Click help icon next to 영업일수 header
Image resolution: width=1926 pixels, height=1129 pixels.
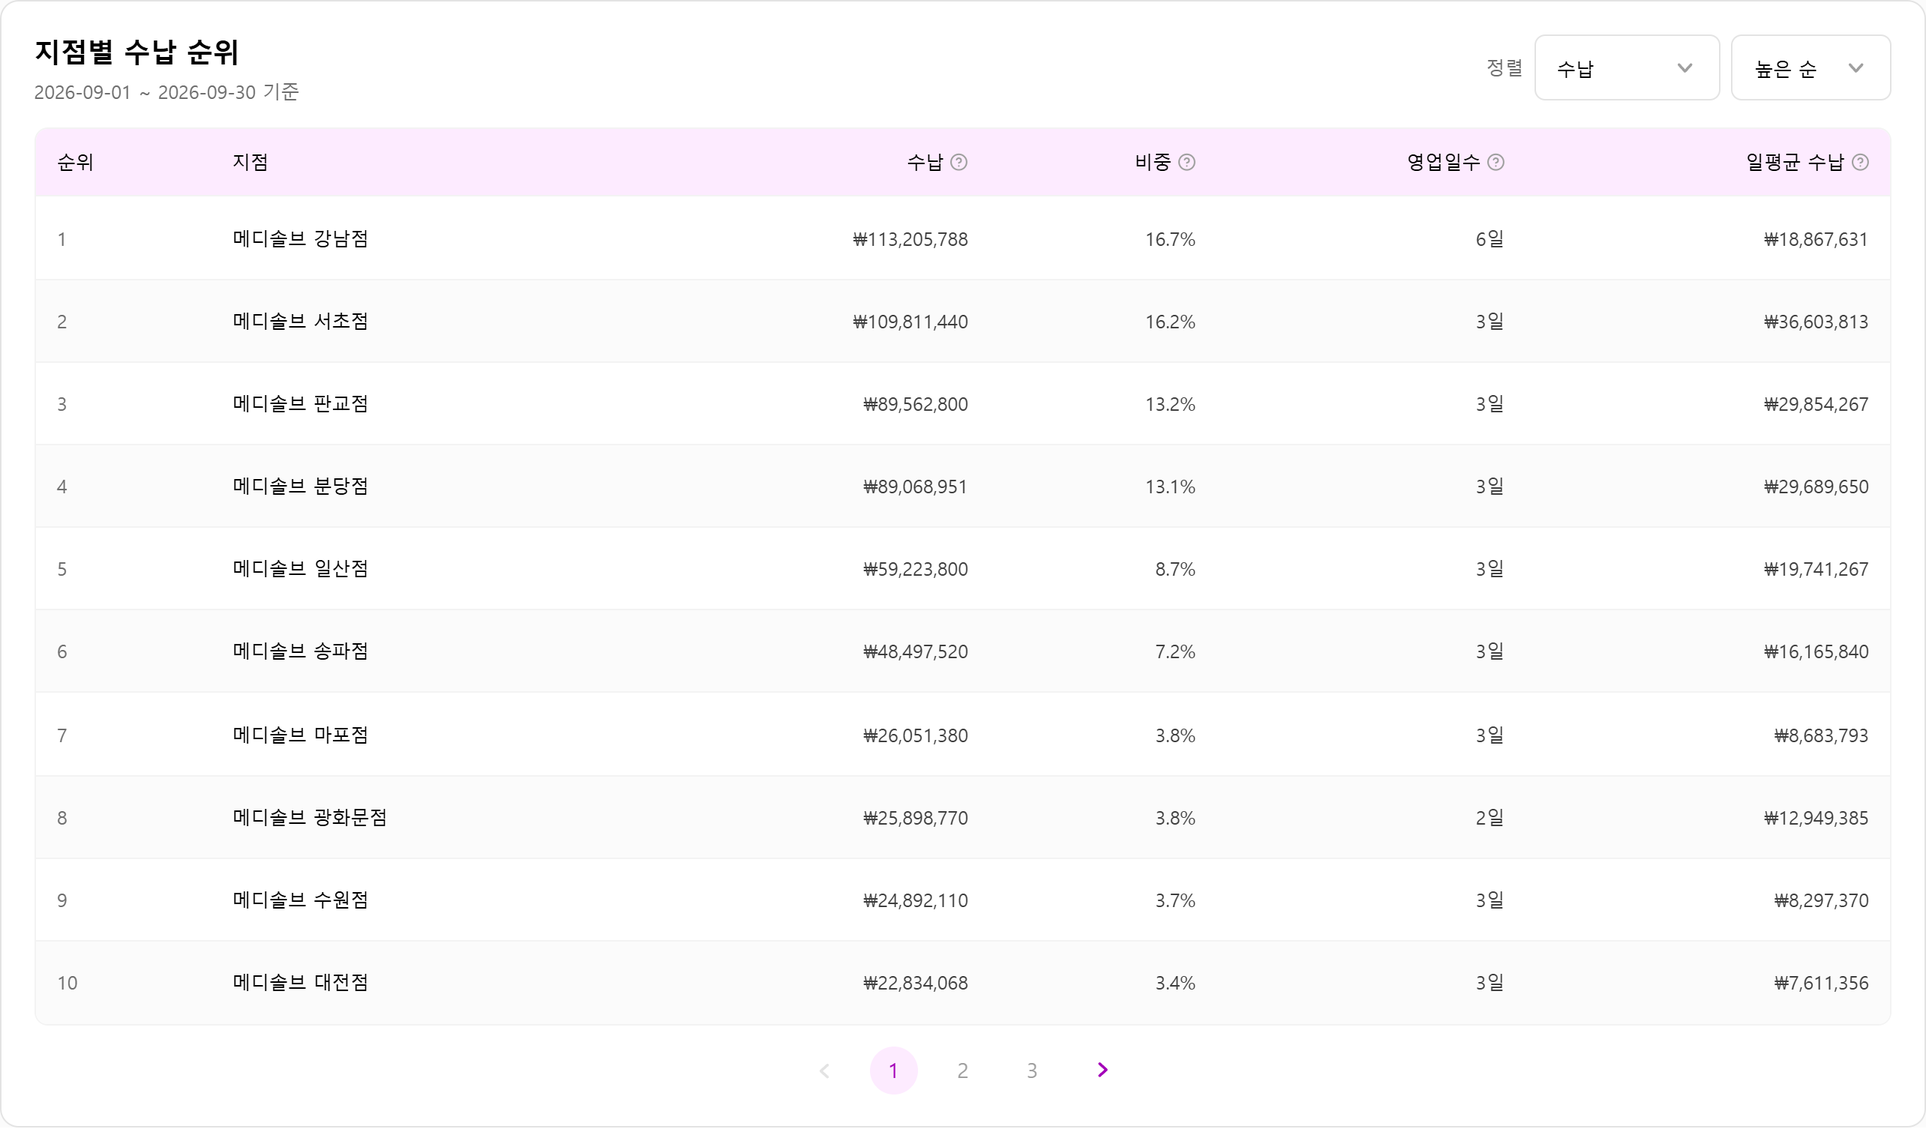tap(1496, 162)
